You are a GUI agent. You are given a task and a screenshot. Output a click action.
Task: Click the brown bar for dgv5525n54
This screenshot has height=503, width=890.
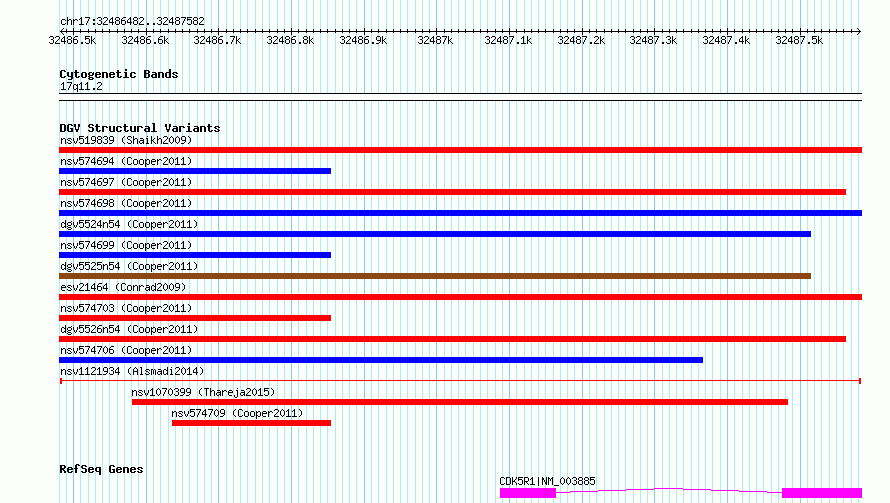click(x=435, y=276)
